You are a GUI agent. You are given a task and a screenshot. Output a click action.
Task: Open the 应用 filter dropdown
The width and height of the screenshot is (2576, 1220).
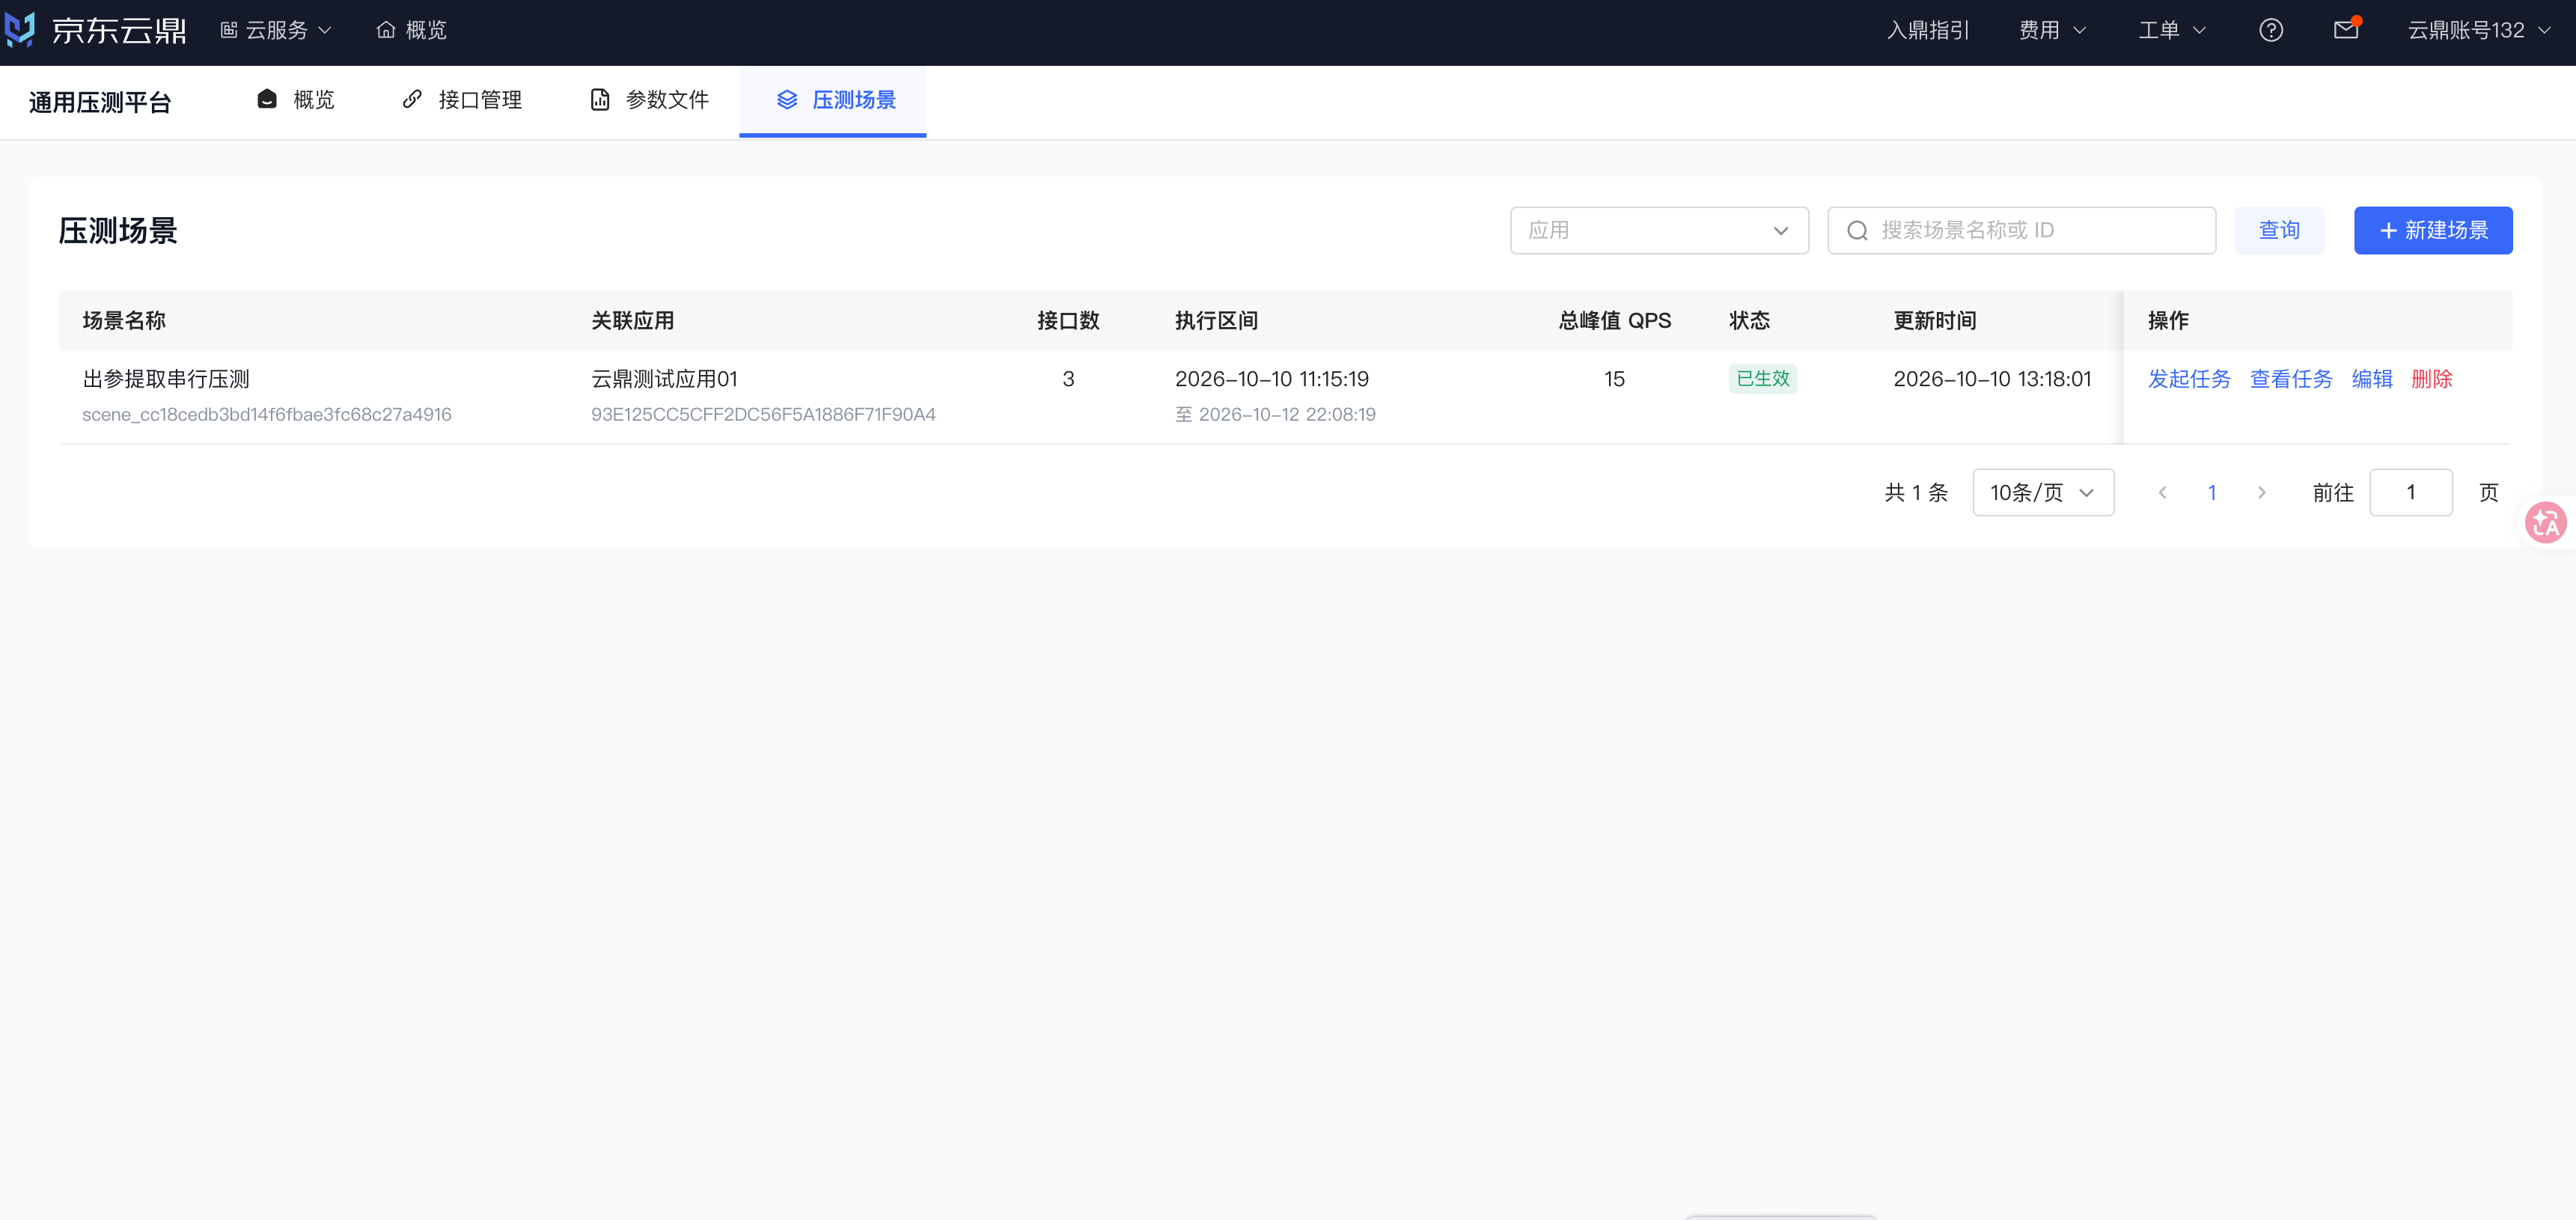pyautogui.click(x=1659, y=231)
